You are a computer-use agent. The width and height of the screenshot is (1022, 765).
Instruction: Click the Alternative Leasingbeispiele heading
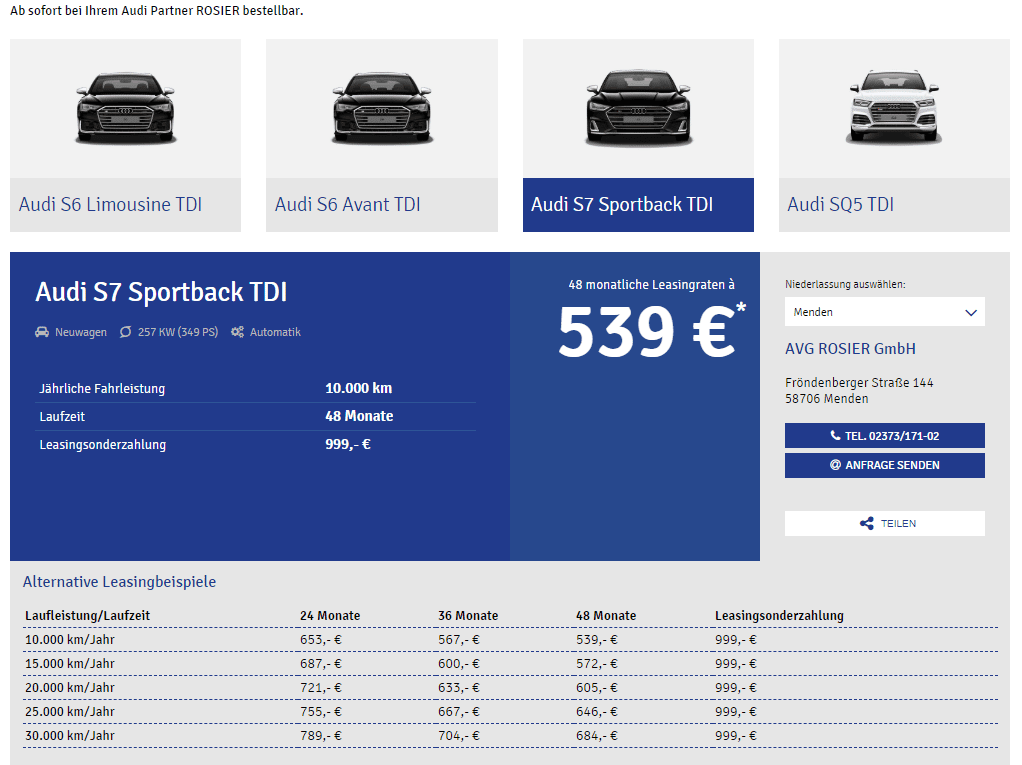coord(119,582)
